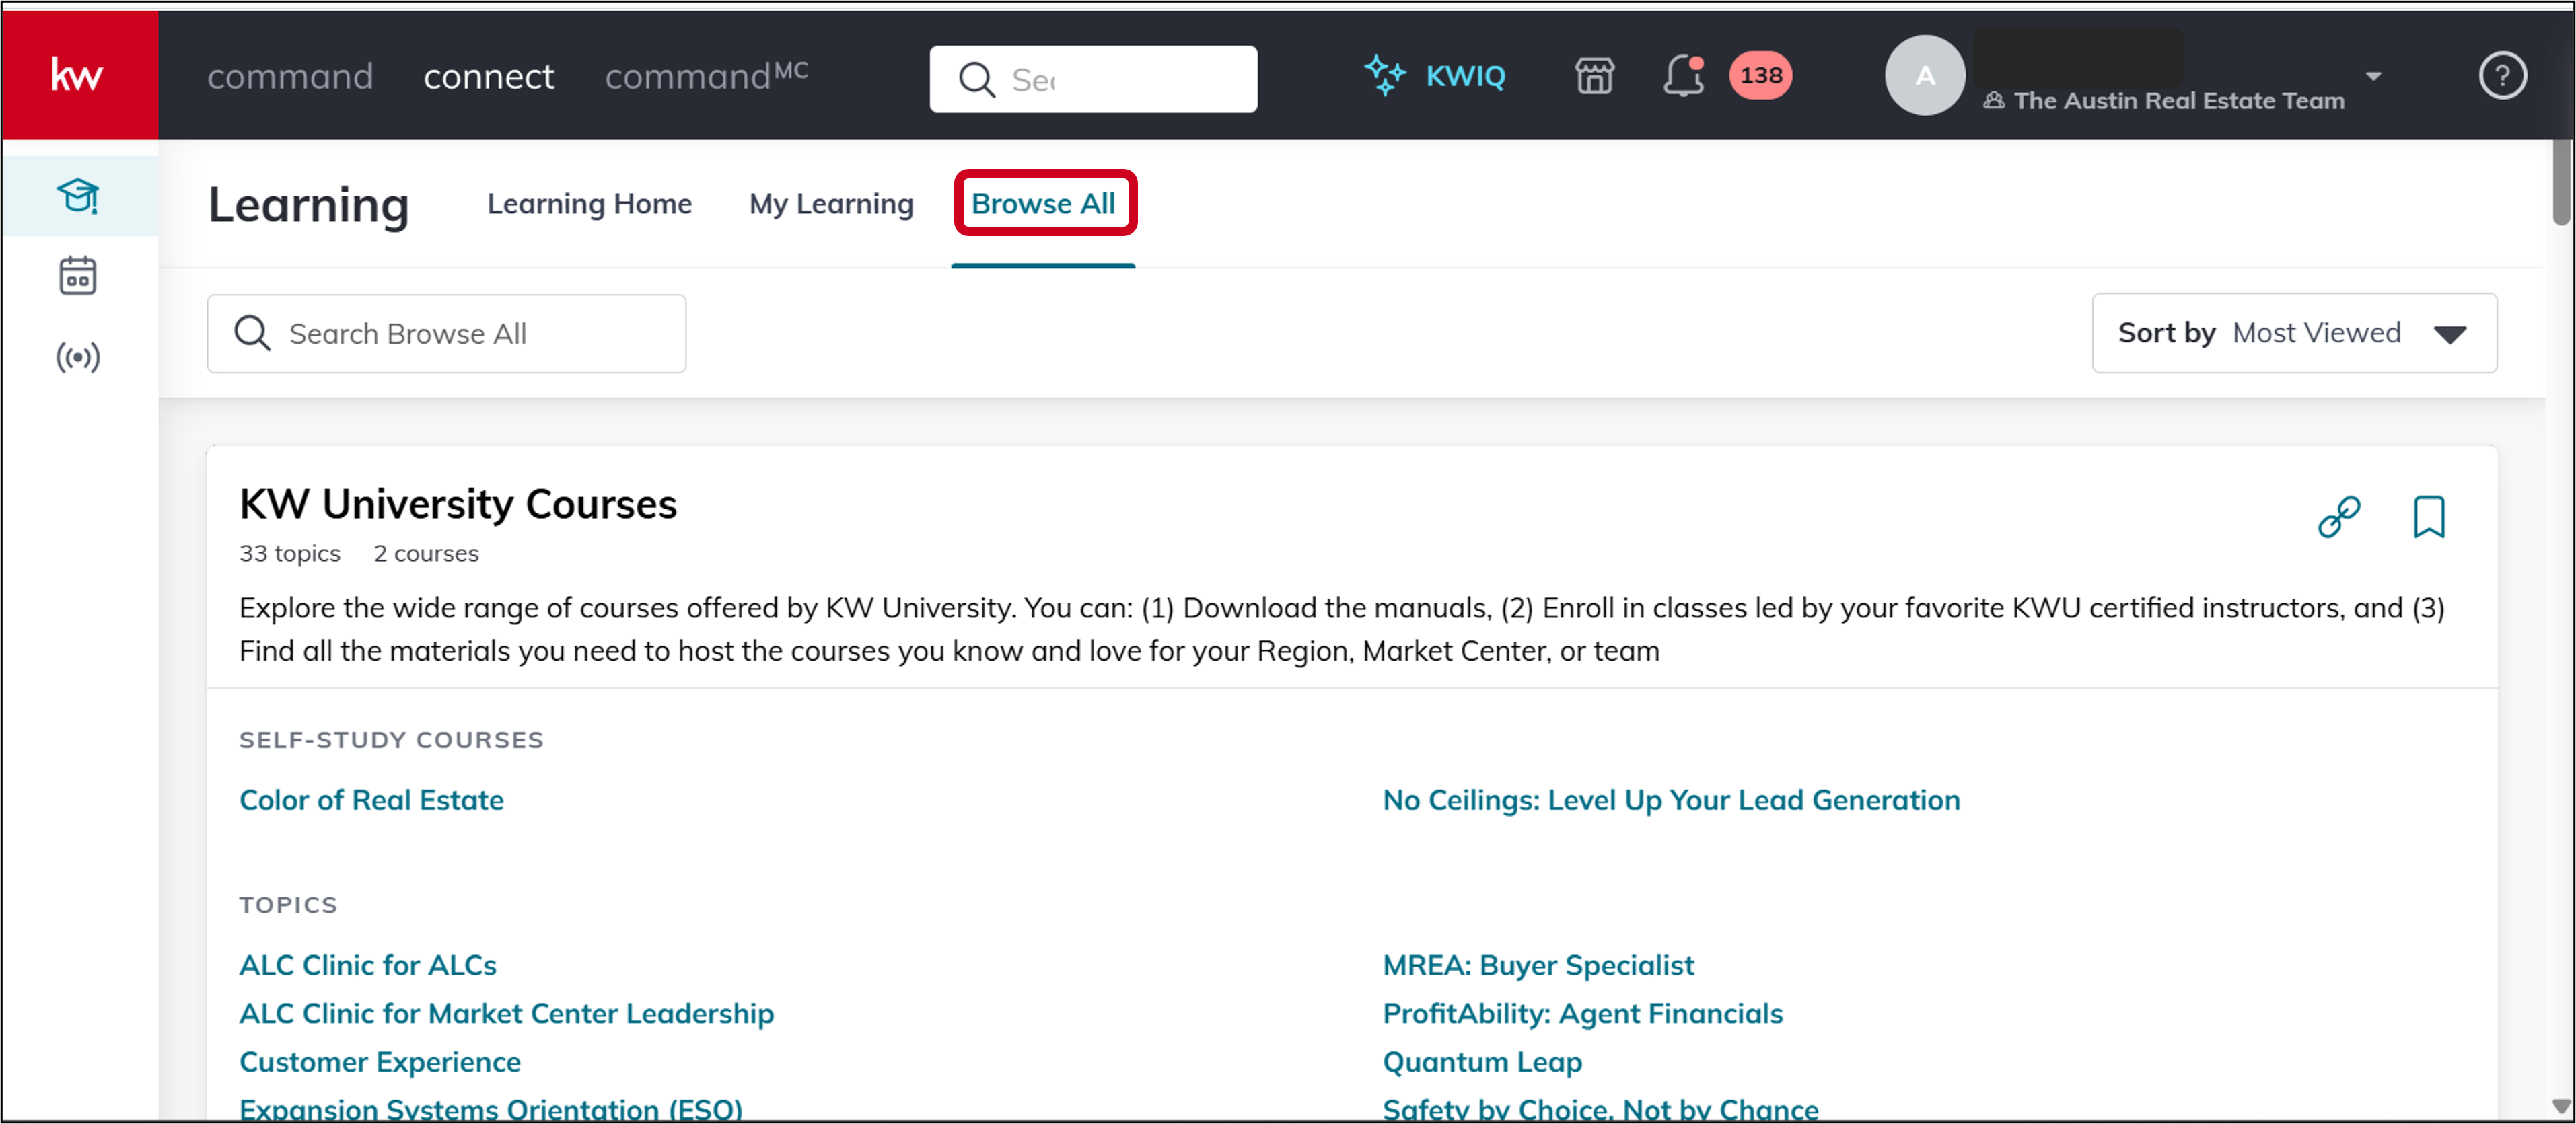Open the MREA: Buyer Specialist topic
Screen dimensions: 2576x1124
pyautogui.click(x=1538, y=965)
